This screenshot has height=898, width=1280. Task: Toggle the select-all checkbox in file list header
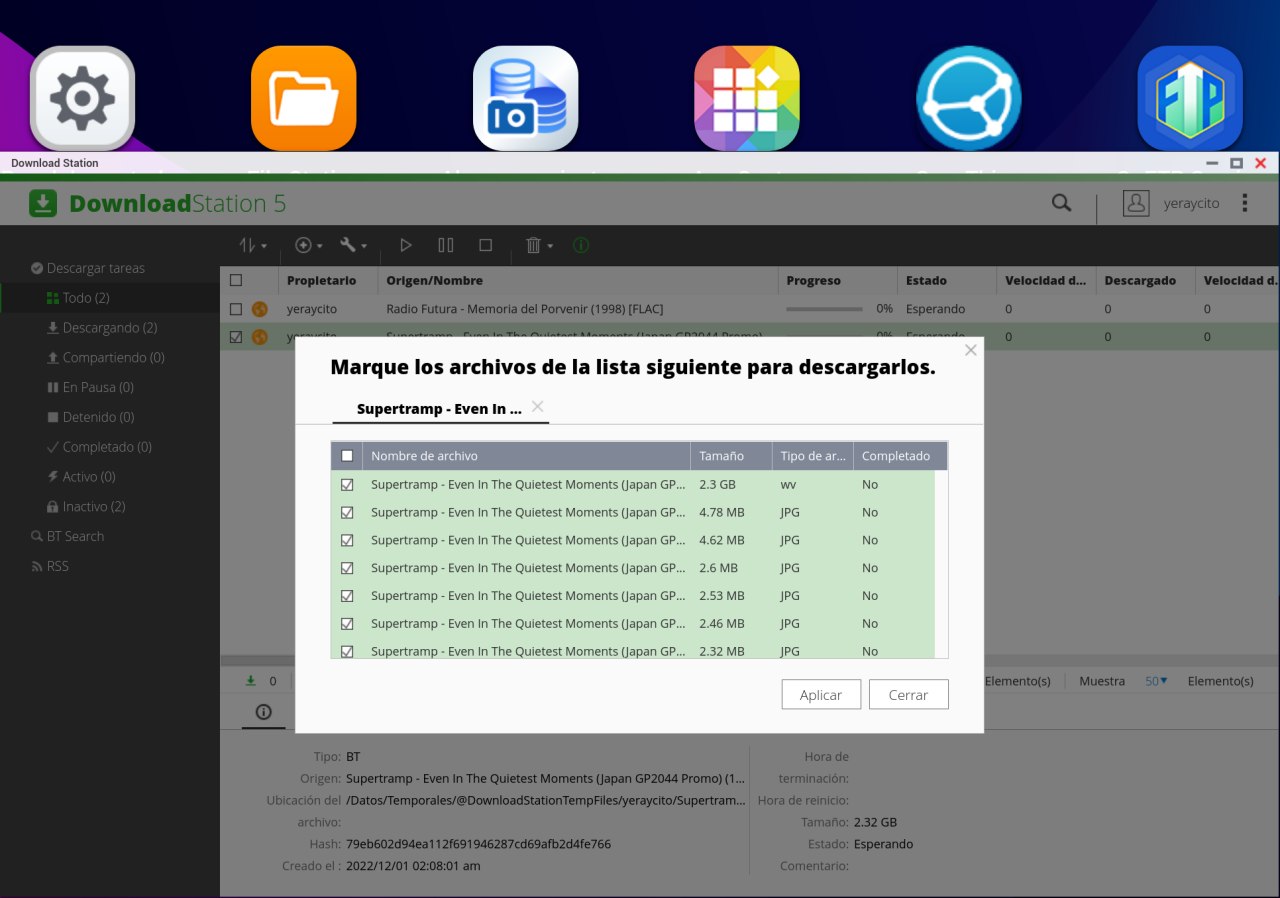(x=347, y=456)
